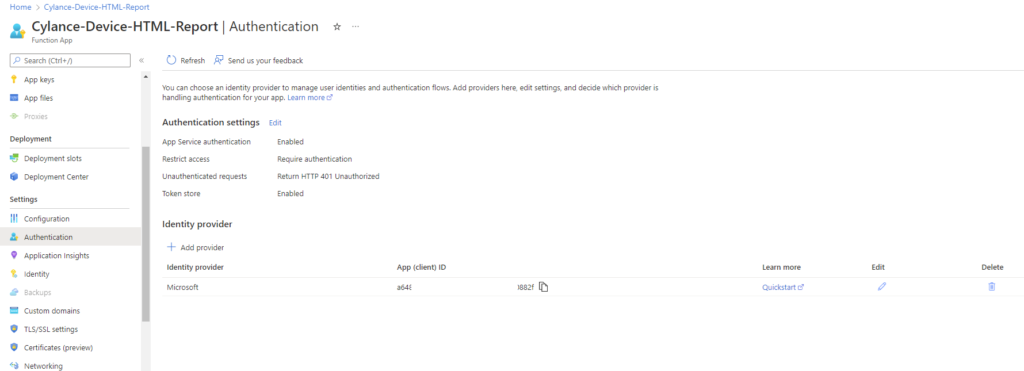Click the Refresh circular arrow icon

171,60
